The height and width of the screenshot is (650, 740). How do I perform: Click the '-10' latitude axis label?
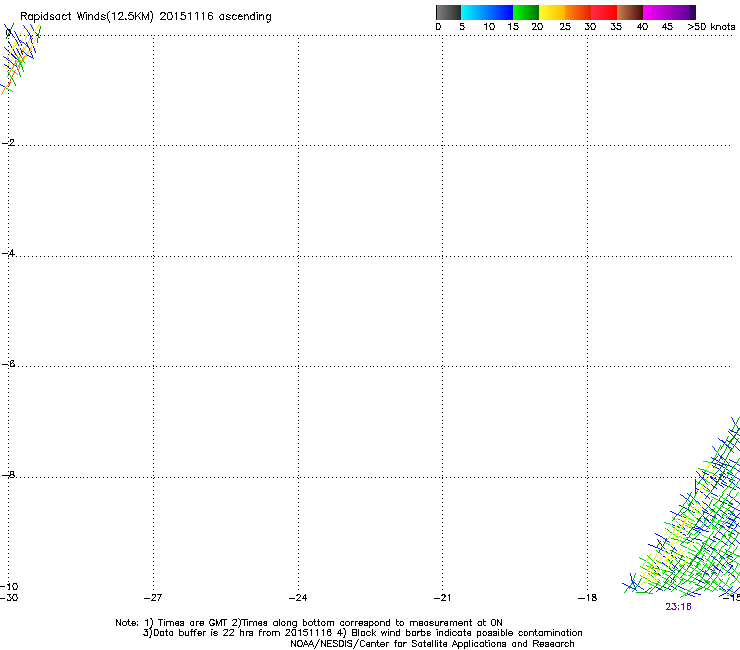pyautogui.click(x=9, y=587)
